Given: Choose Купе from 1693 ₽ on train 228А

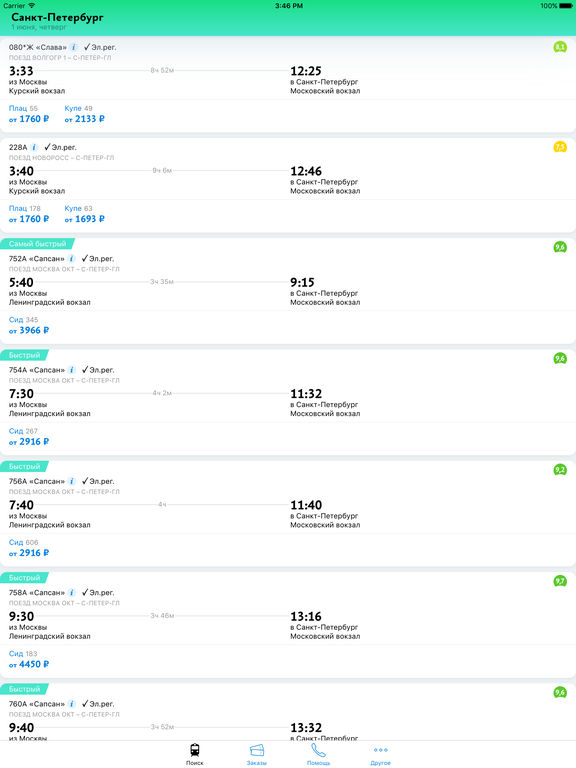Looking at the screenshot, I should 84,214.
